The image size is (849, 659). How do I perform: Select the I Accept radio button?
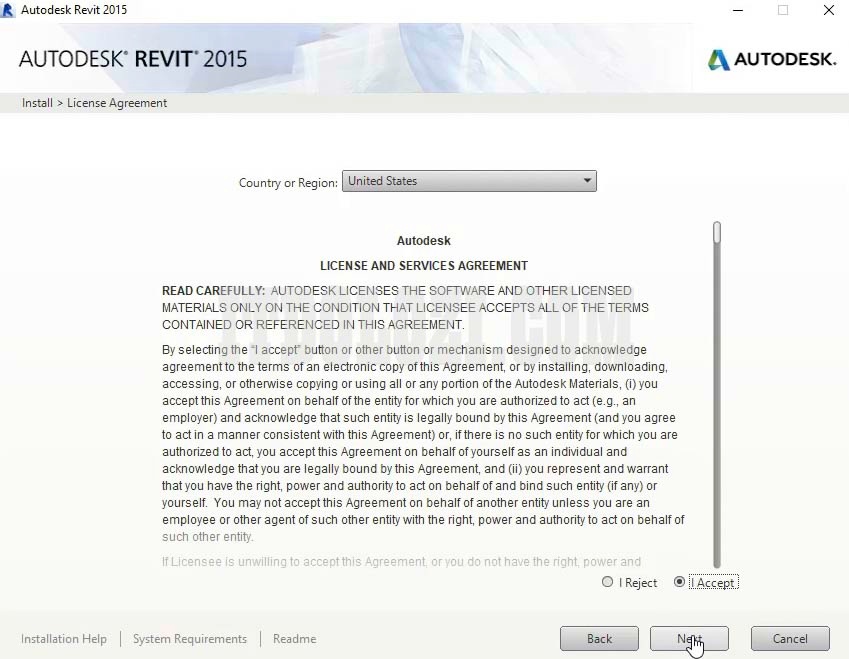pyautogui.click(x=679, y=582)
